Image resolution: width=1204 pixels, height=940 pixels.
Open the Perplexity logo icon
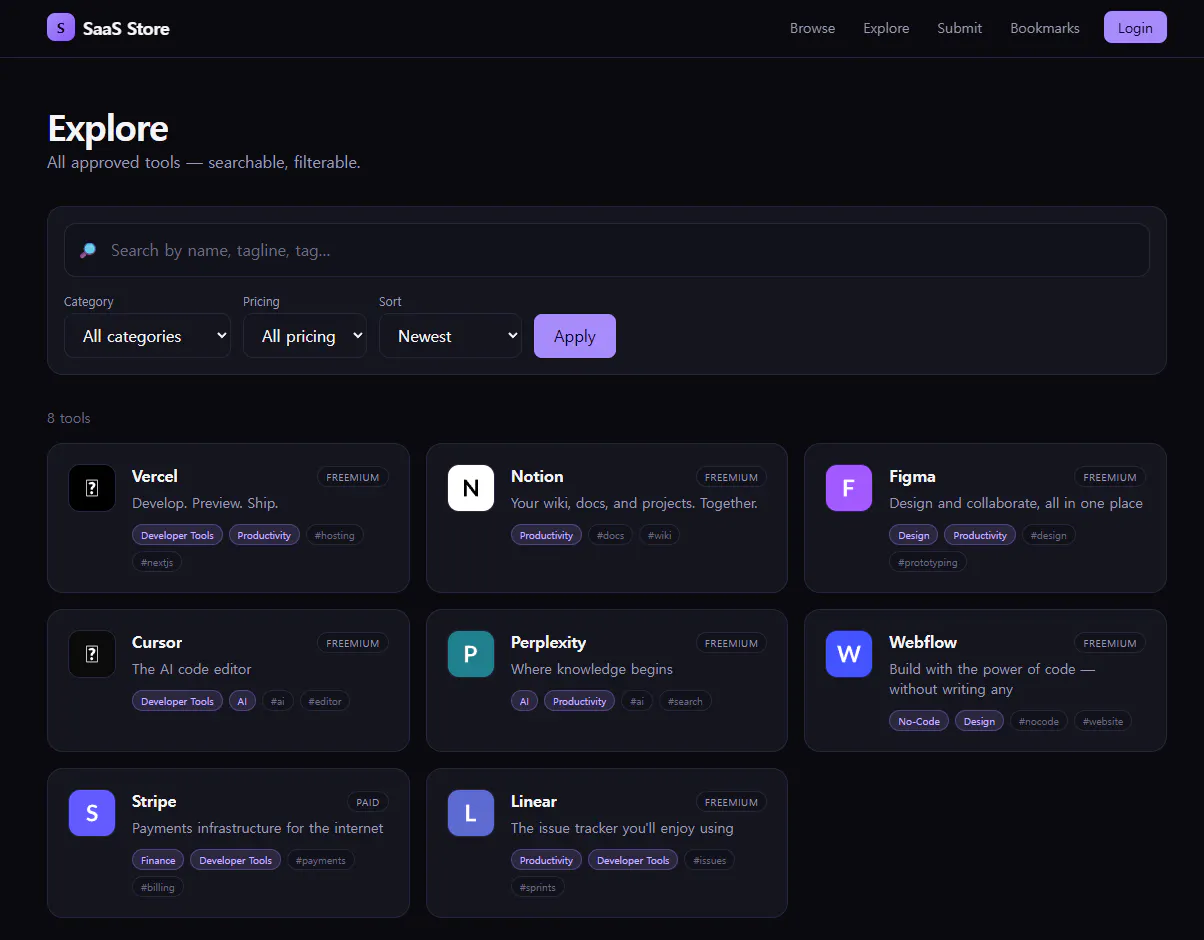[471, 654]
